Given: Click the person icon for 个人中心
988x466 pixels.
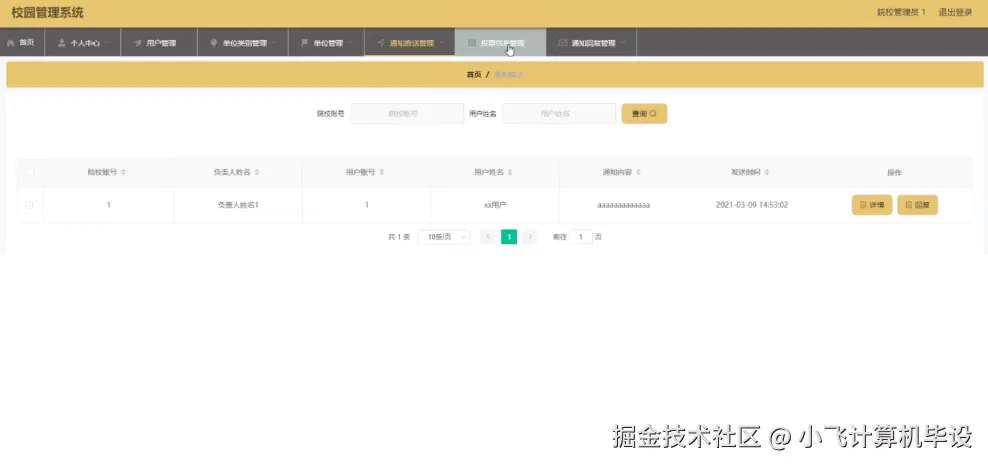Looking at the screenshot, I should [x=62, y=43].
